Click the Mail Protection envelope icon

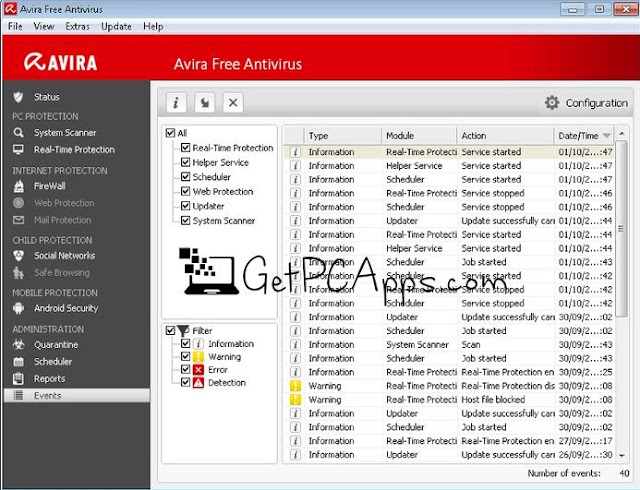(18, 220)
